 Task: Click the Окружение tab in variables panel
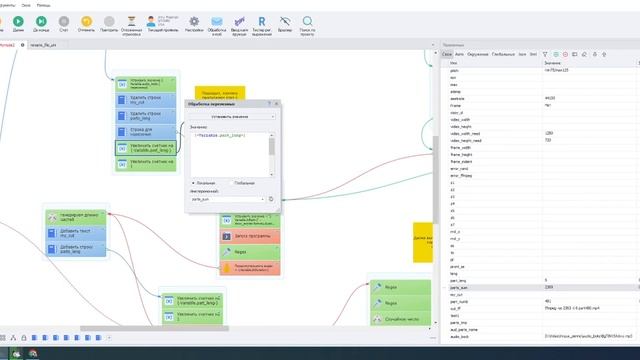(x=478, y=54)
